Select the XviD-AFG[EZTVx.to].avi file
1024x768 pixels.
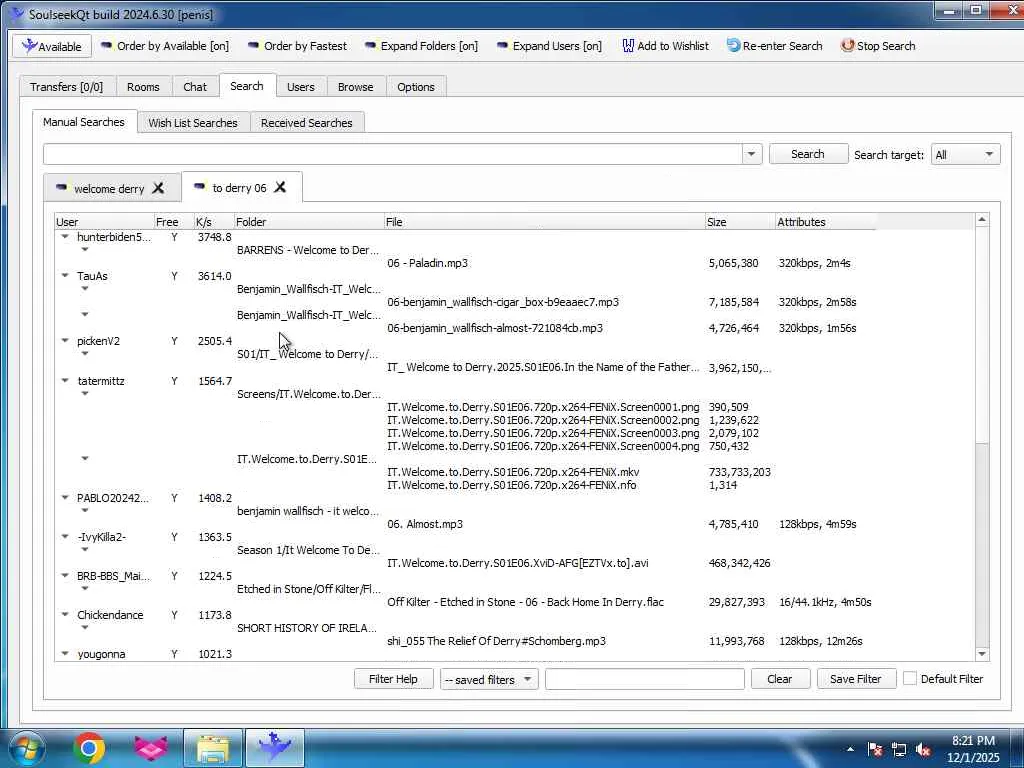pyautogui.click(x=517, y=563)
